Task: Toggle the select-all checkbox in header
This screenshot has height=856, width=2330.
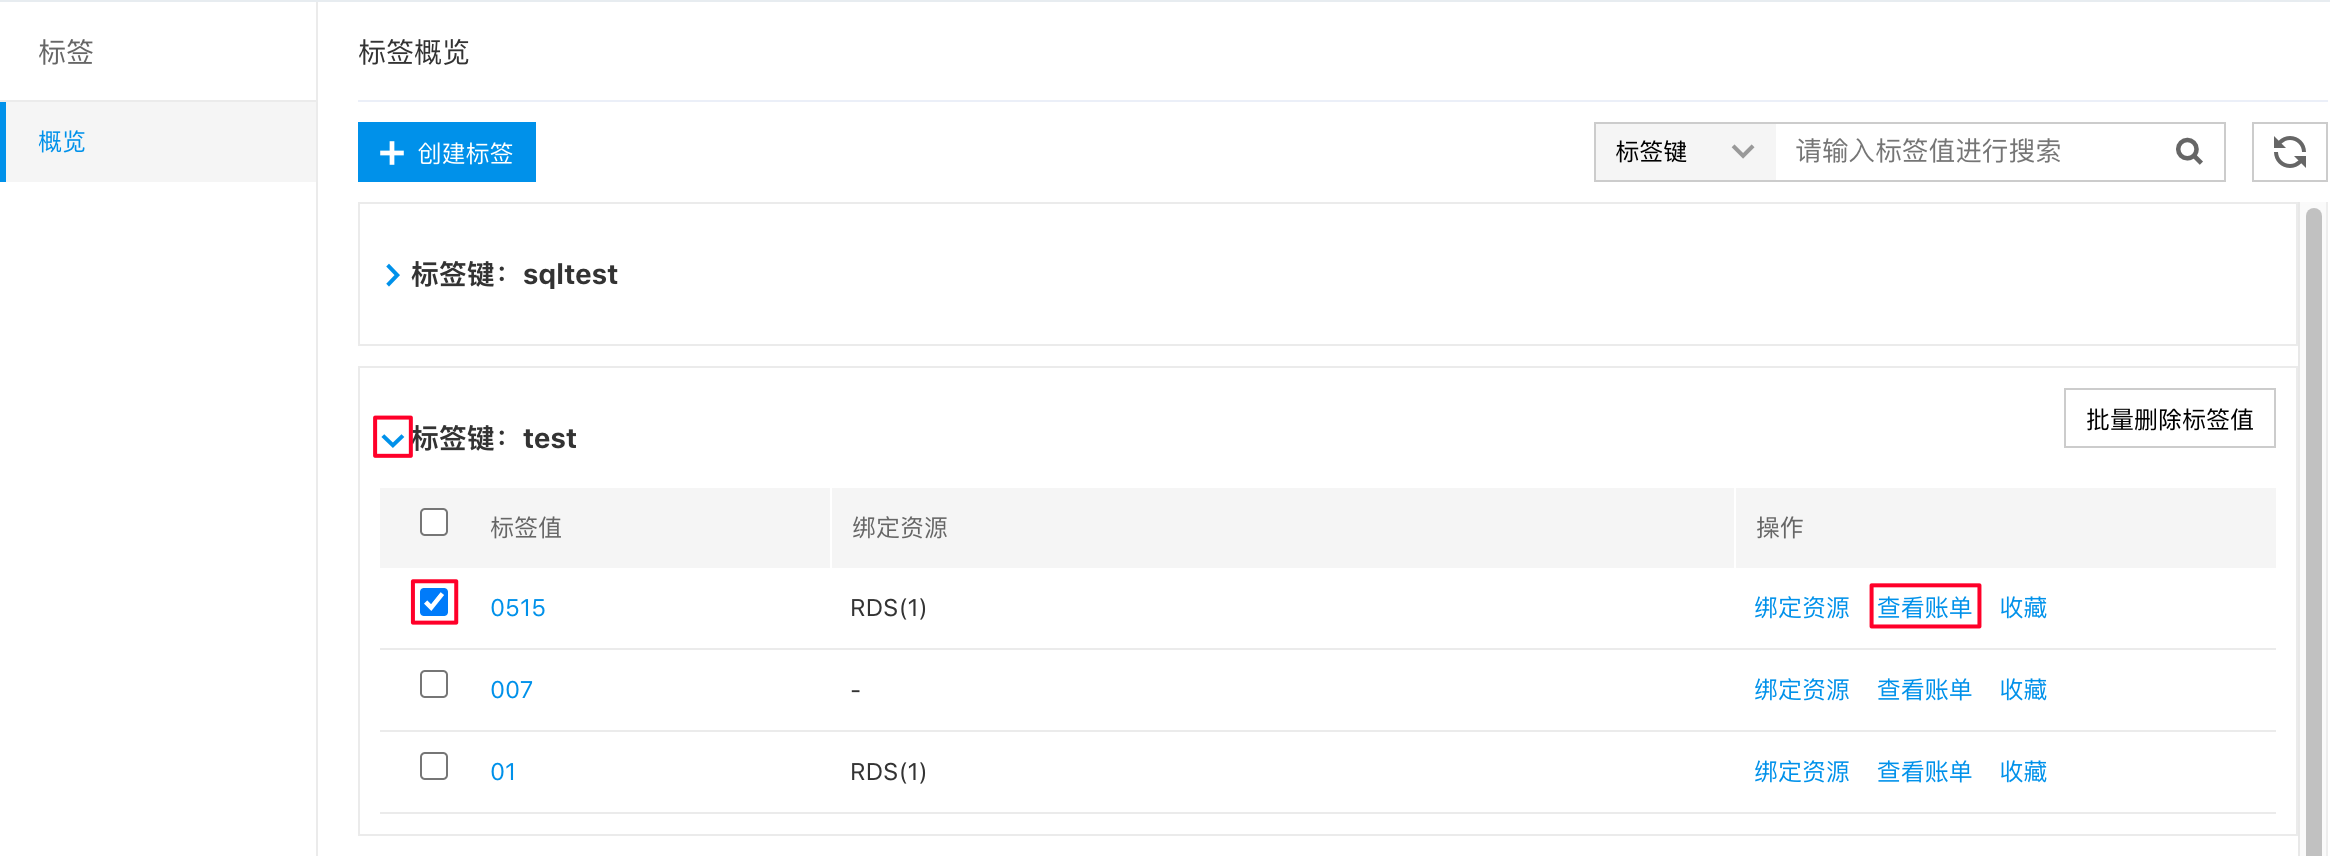Action: click(x=434, y=522)
